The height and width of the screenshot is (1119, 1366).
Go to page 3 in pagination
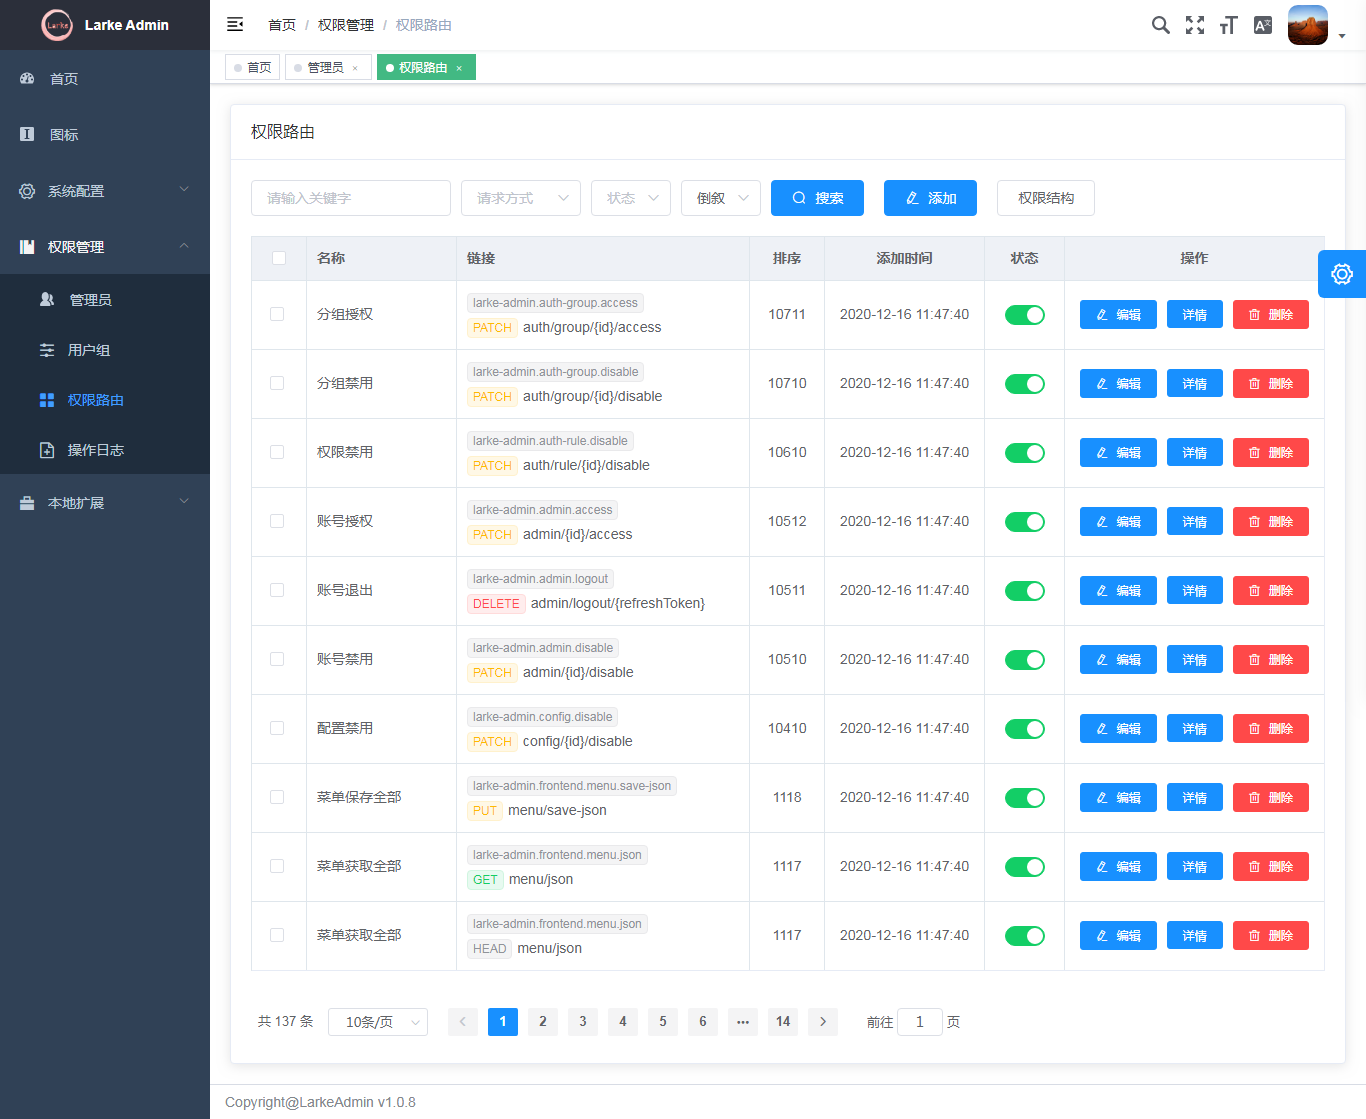click(x=583, y=1021)
